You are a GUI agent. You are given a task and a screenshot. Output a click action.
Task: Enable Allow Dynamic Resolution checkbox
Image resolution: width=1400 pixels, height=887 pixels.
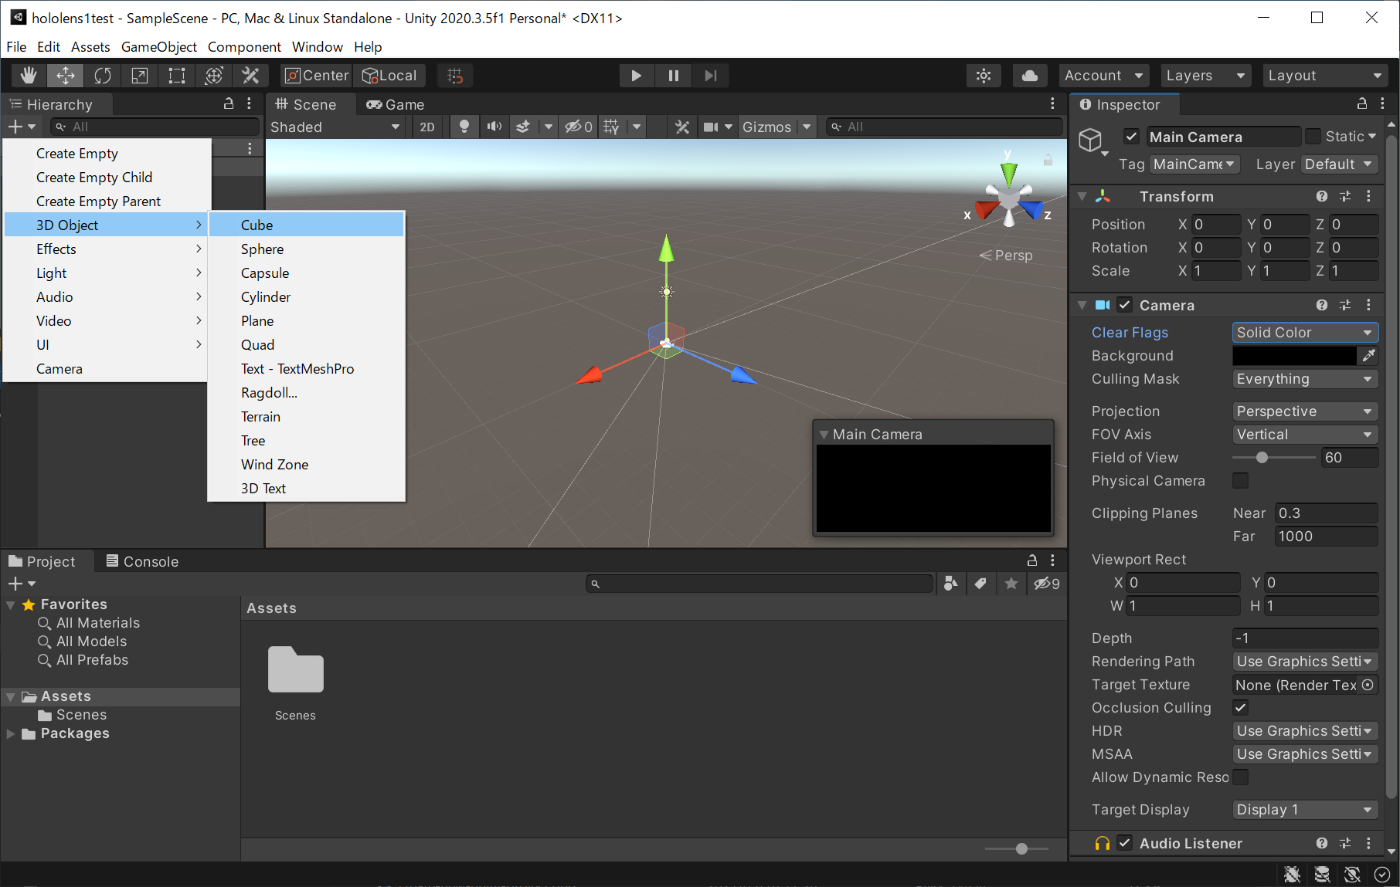1240,777
